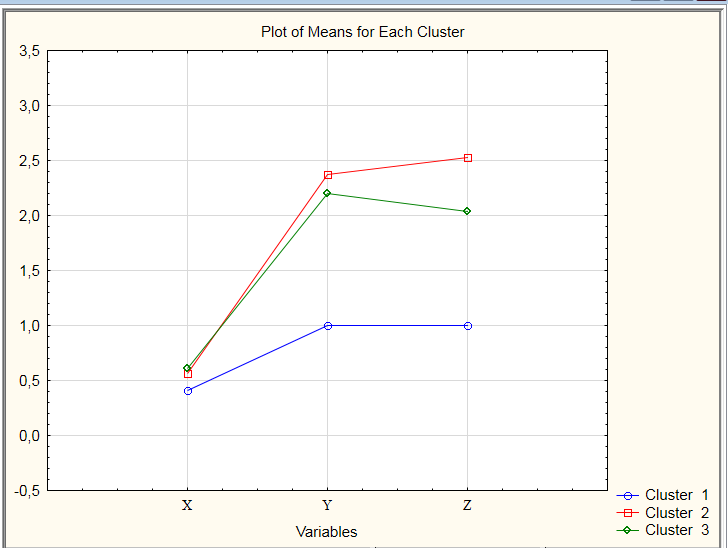Click the Cluster 3 green diamond point at Y
This screenshot has width=728, height=548.
[327, 193]
